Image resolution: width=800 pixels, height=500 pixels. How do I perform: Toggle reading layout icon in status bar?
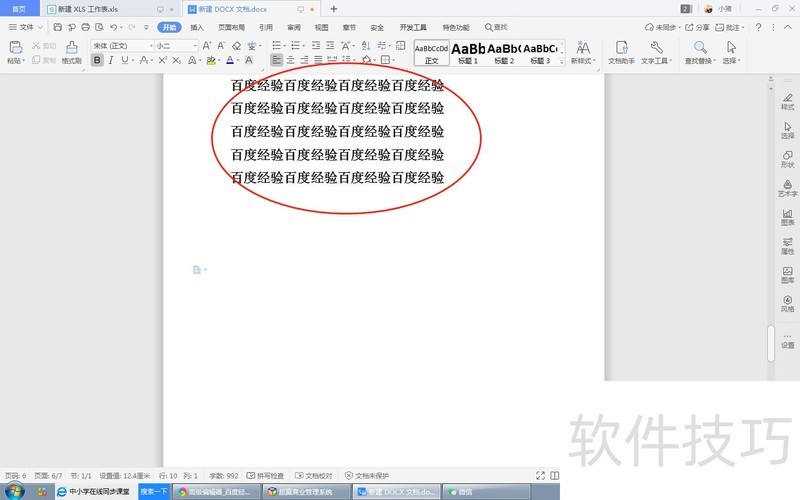[x=554, y=476]
